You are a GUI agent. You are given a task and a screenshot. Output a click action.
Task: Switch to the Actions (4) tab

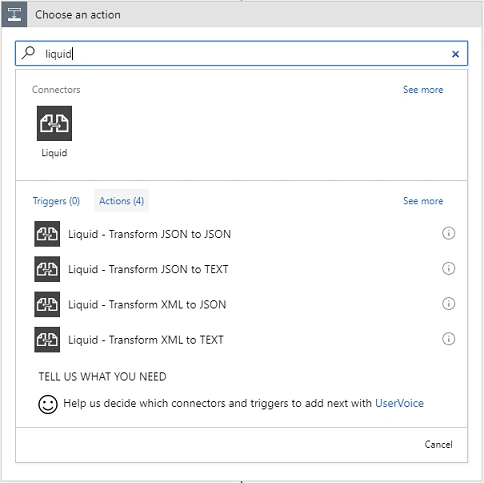tap(121, 201)
